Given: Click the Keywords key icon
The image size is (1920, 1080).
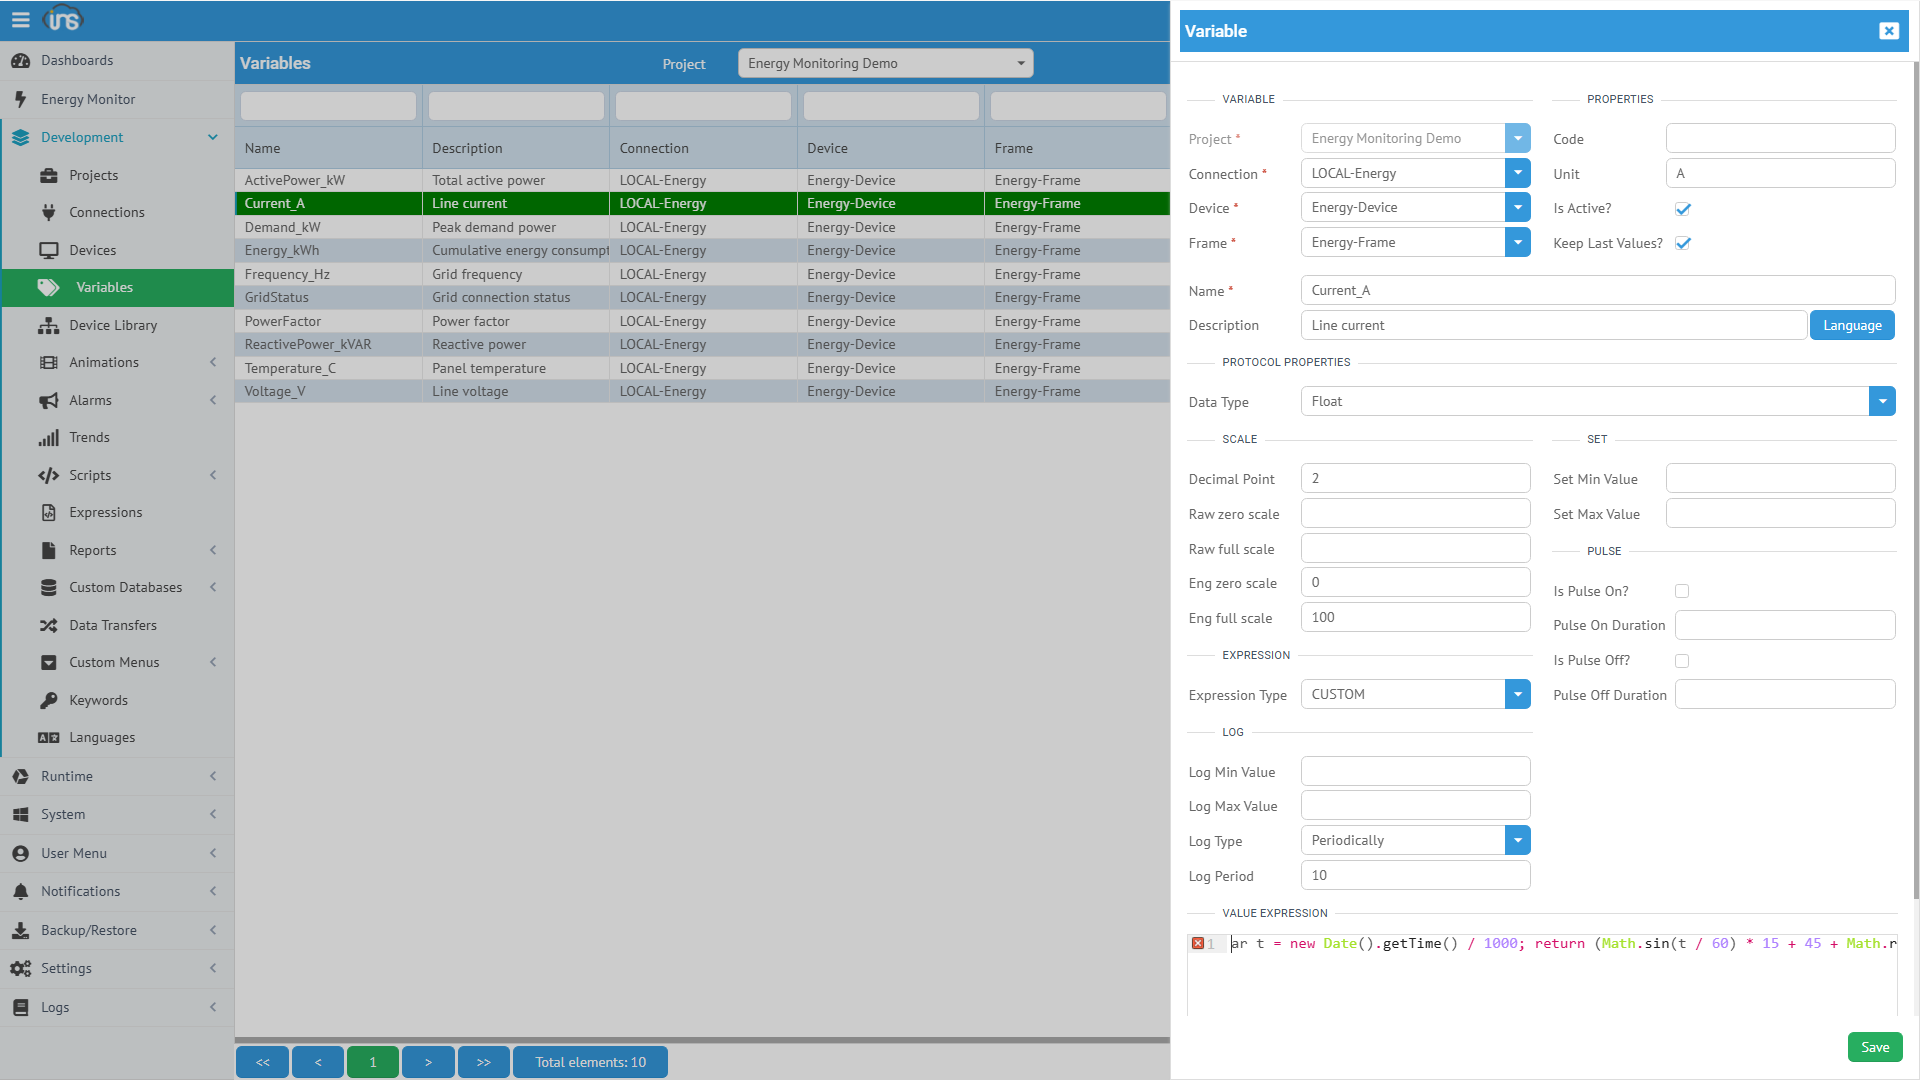Looking at the screenshot, I should pyautogui.click(x=48, y=700).
